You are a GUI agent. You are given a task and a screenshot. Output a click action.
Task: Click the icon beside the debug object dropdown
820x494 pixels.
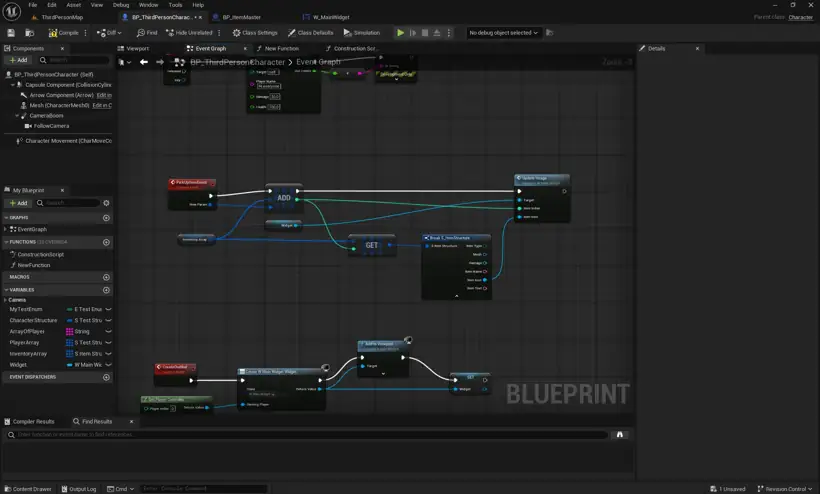coord(550,33)
